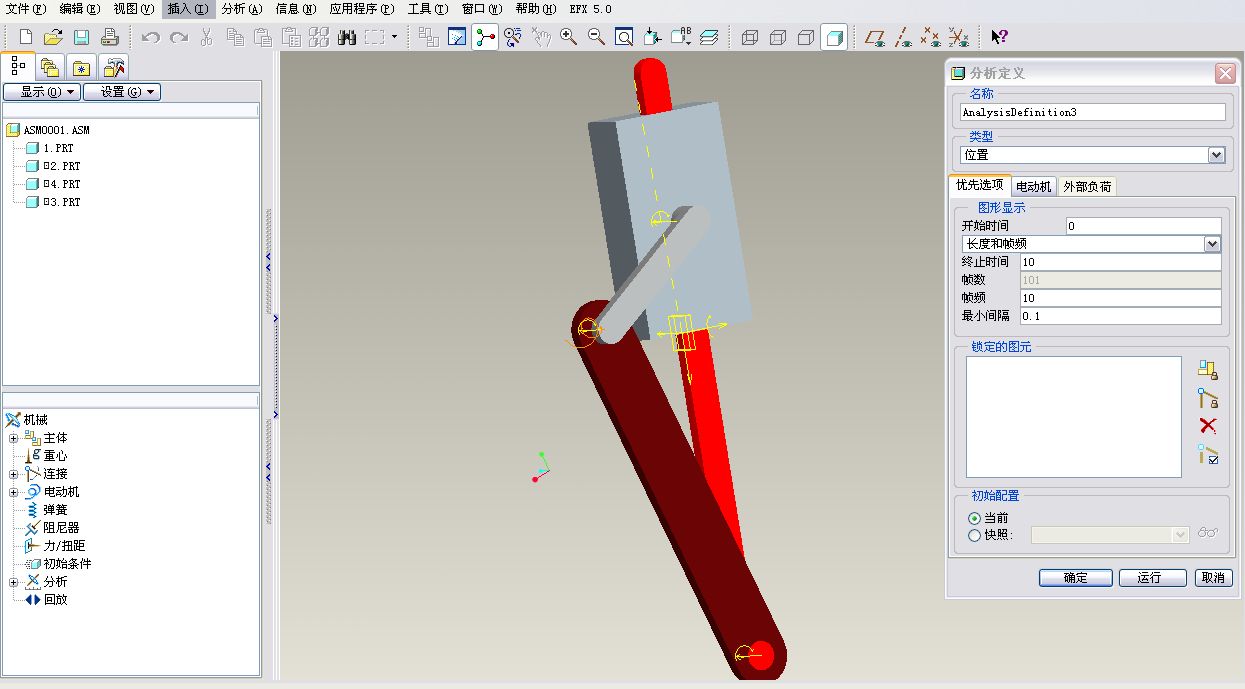The width and height of the screenshot is (1245, 689).
Task: Toggle datum axes display icon
Action: click(x=903, y=38)
